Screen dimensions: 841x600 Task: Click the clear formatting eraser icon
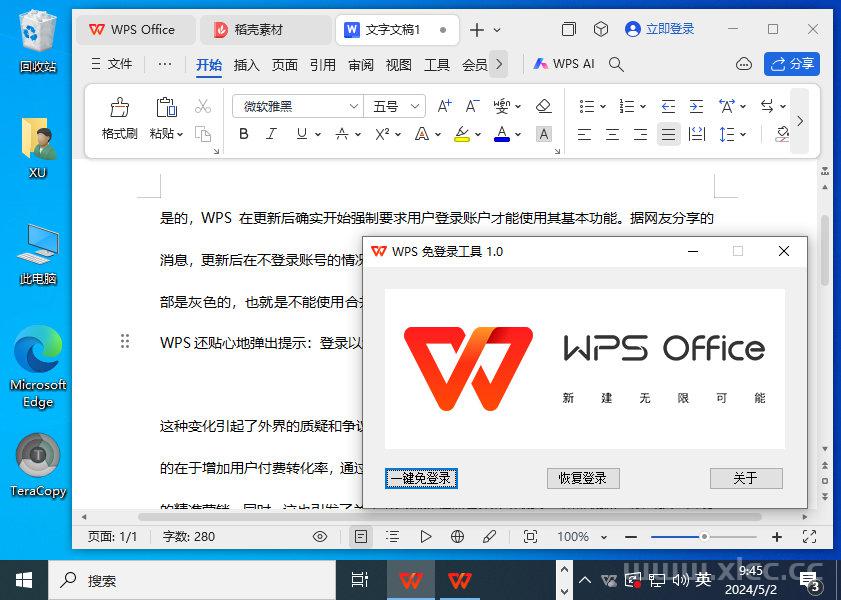(543, 106)
